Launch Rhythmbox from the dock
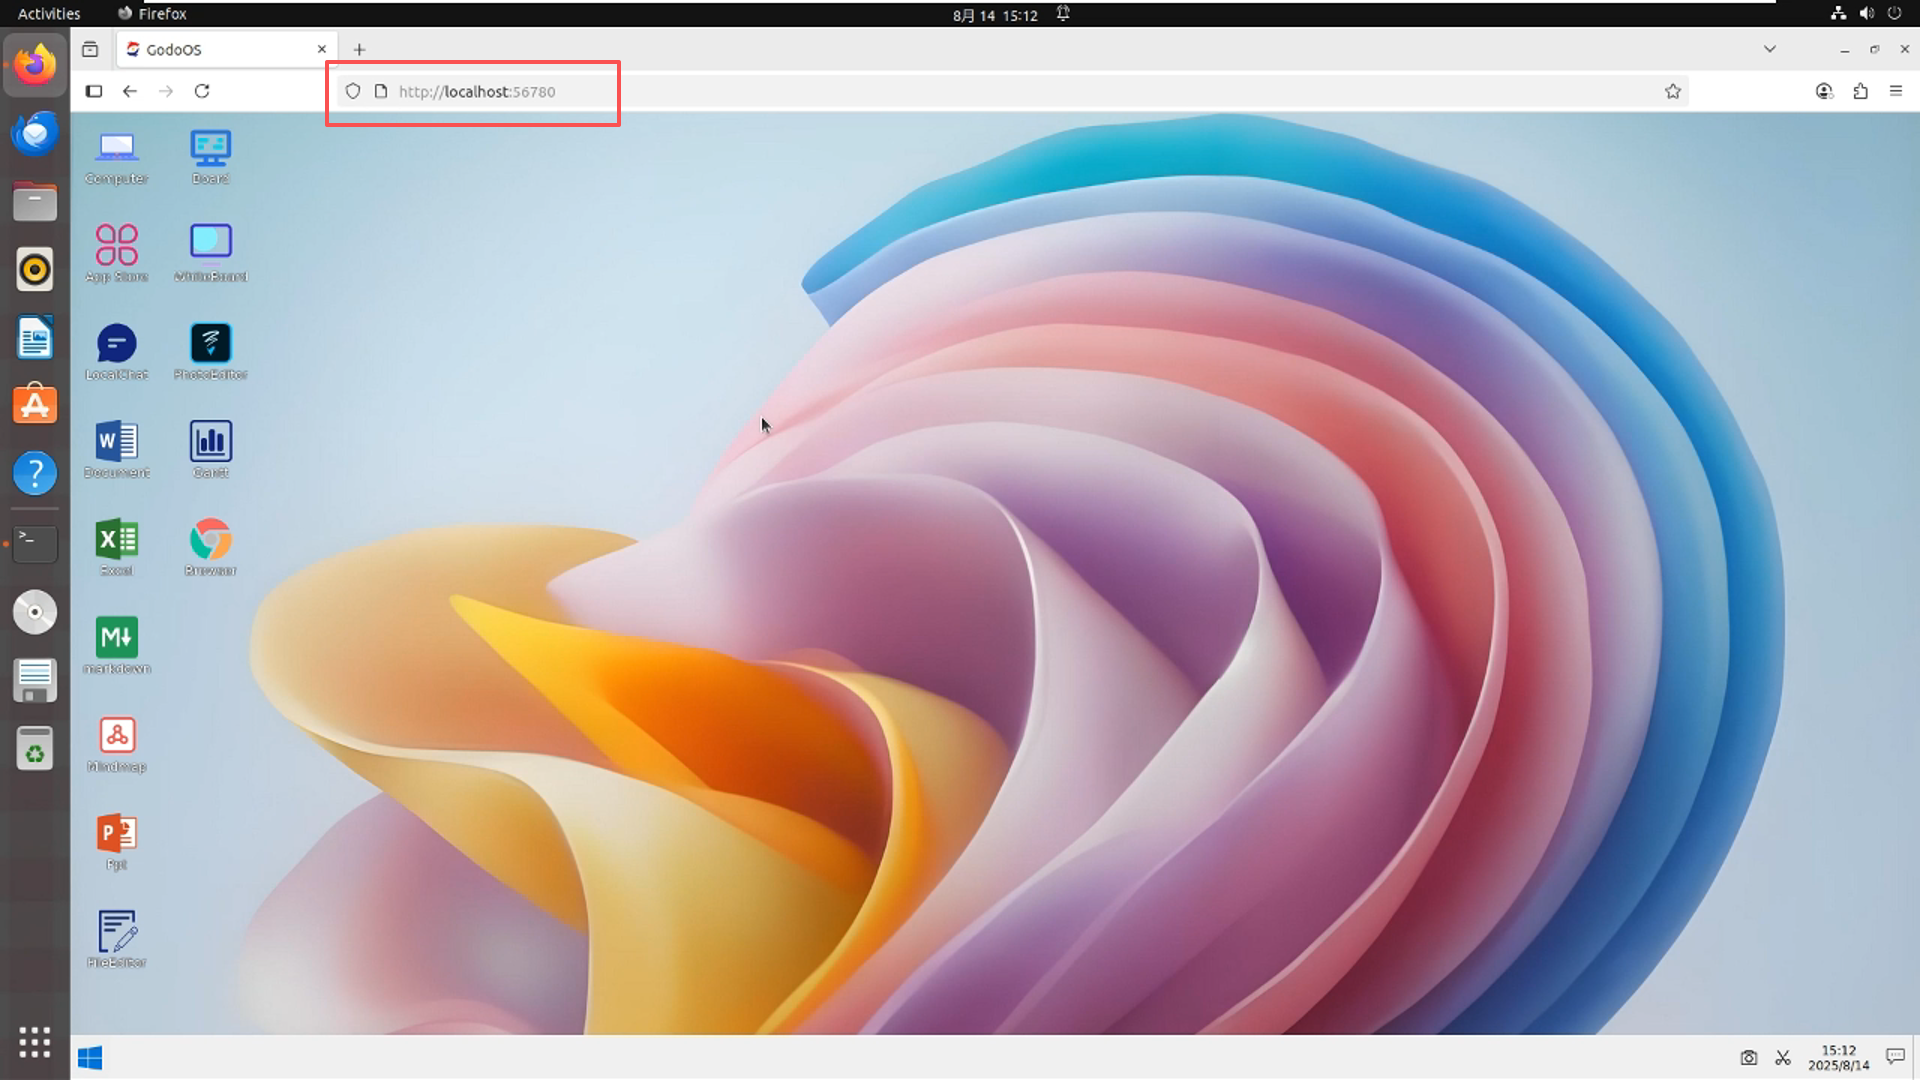 pos(35,269)
